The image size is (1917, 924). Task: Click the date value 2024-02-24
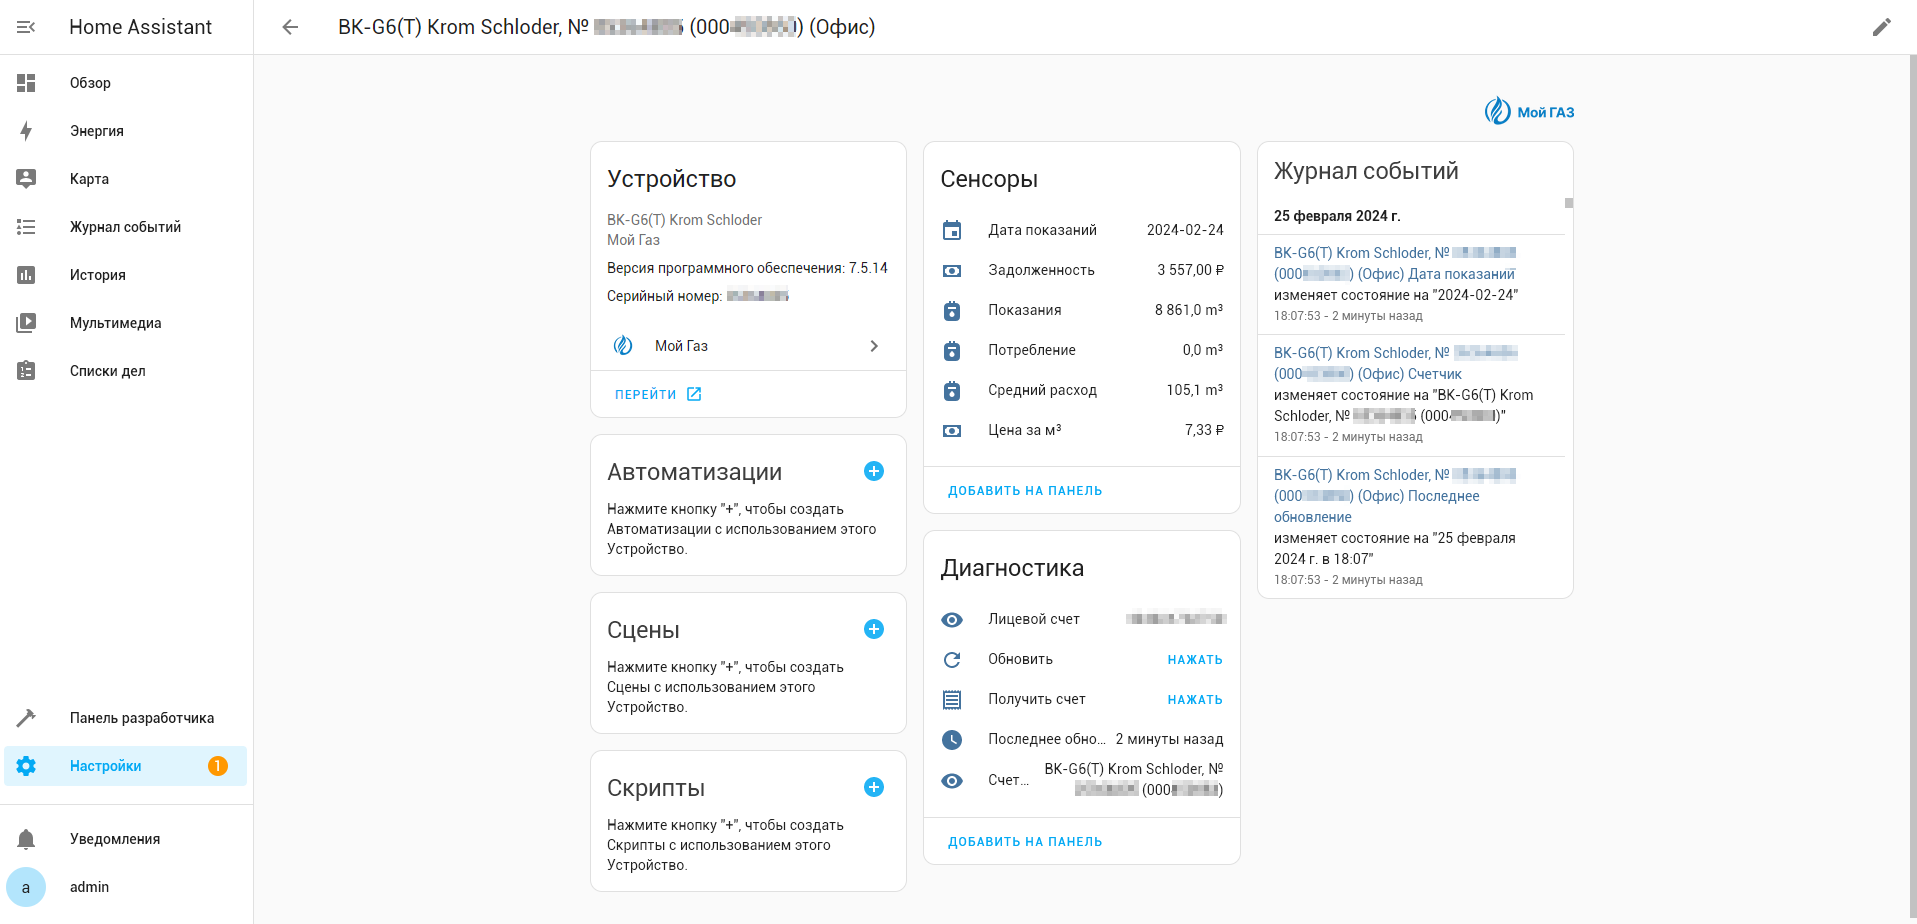pos(1185,230)
